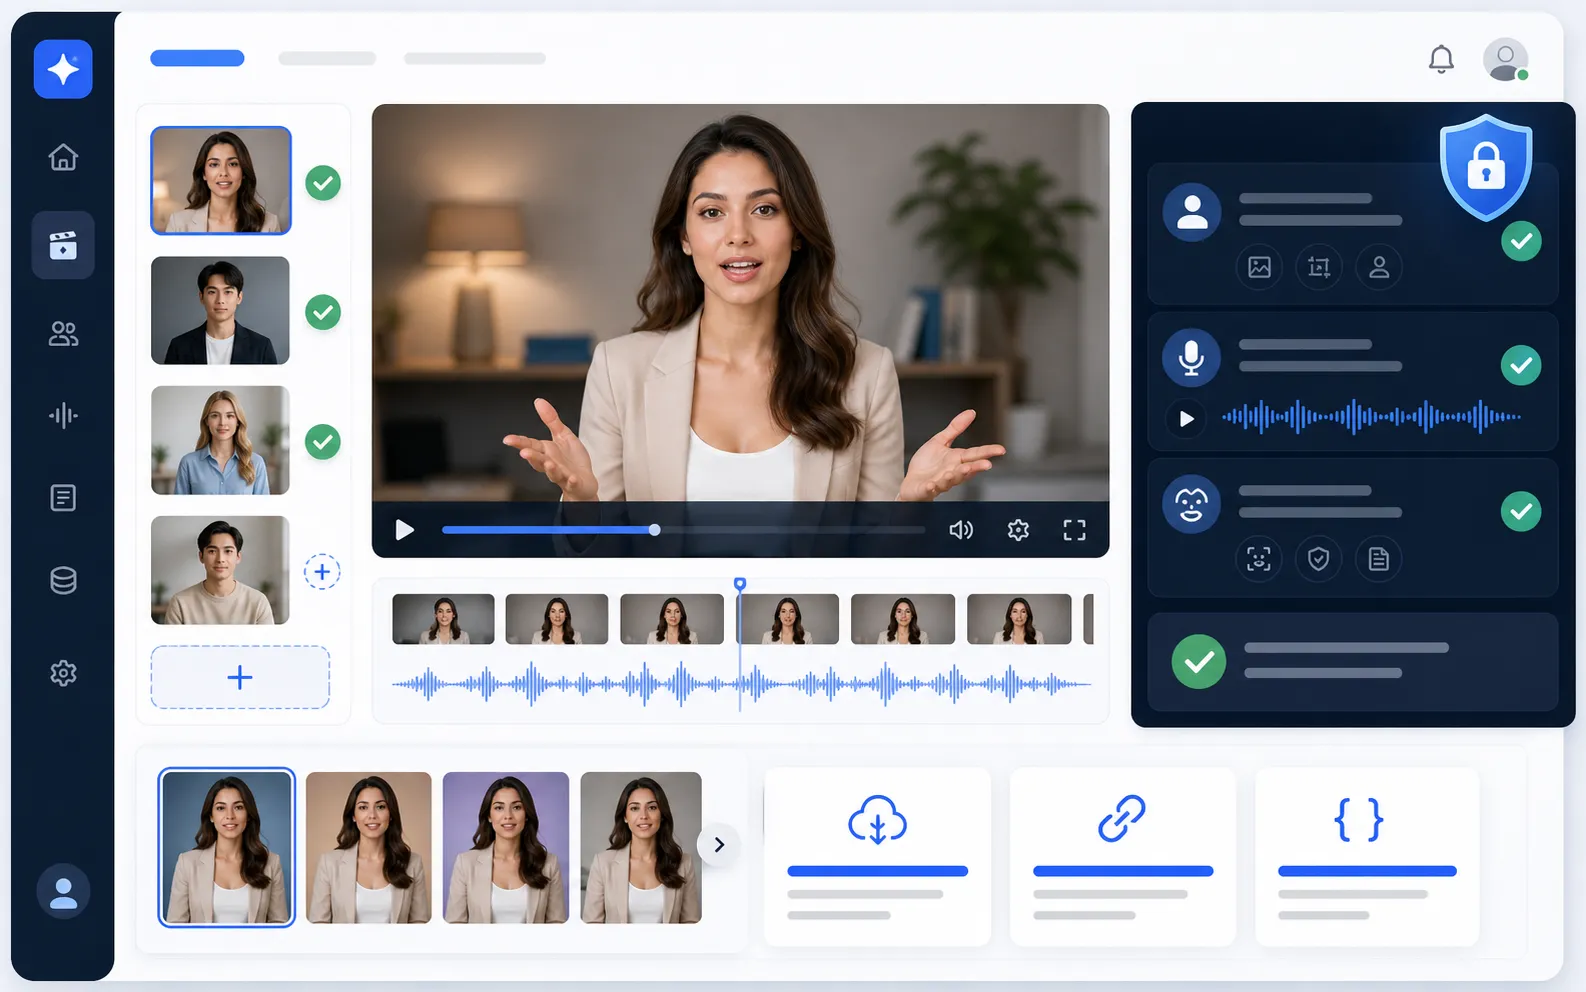This screenshot has height=992, width=1586.
Task: Open the database stack icon in sidebar
Action: click(63, 580)
